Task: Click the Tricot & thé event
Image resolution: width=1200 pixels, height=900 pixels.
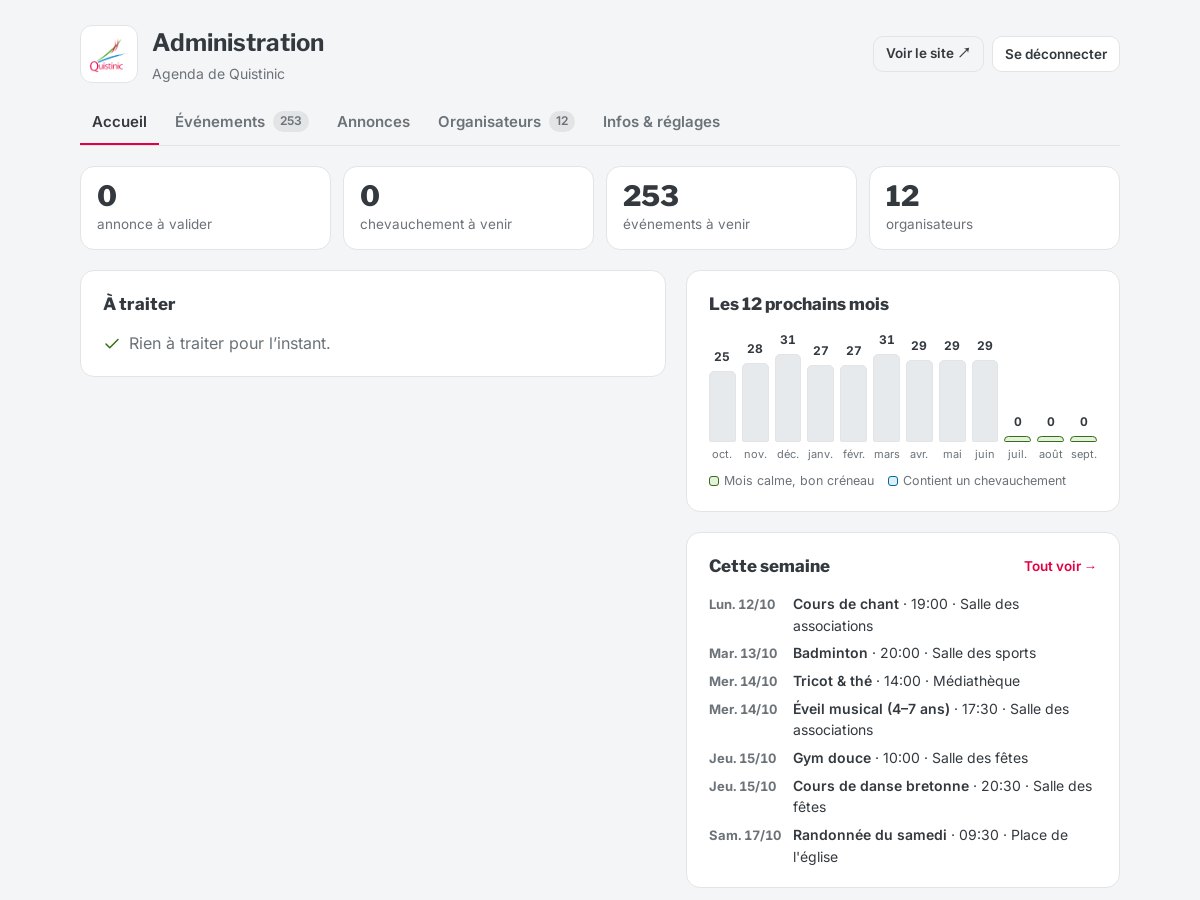Action: [x=903, y=681]
